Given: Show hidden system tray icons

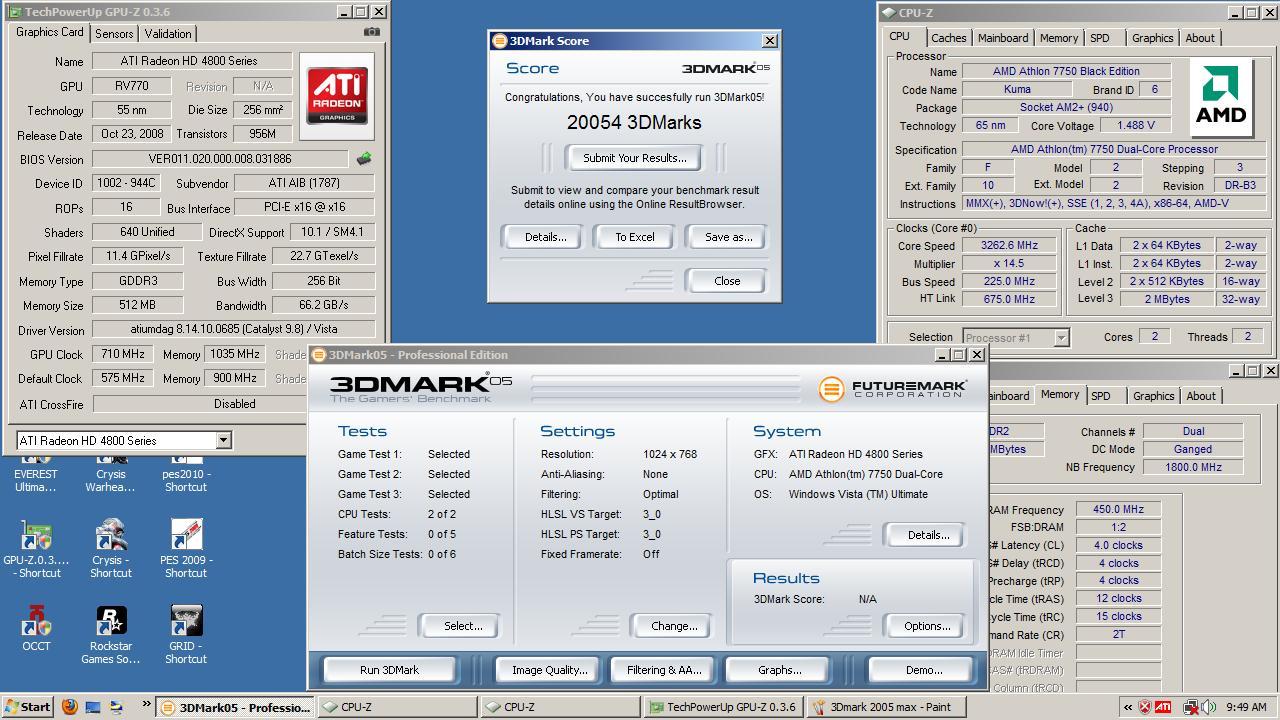Looking at the screenshot, I should click(x=1129, y=707).
